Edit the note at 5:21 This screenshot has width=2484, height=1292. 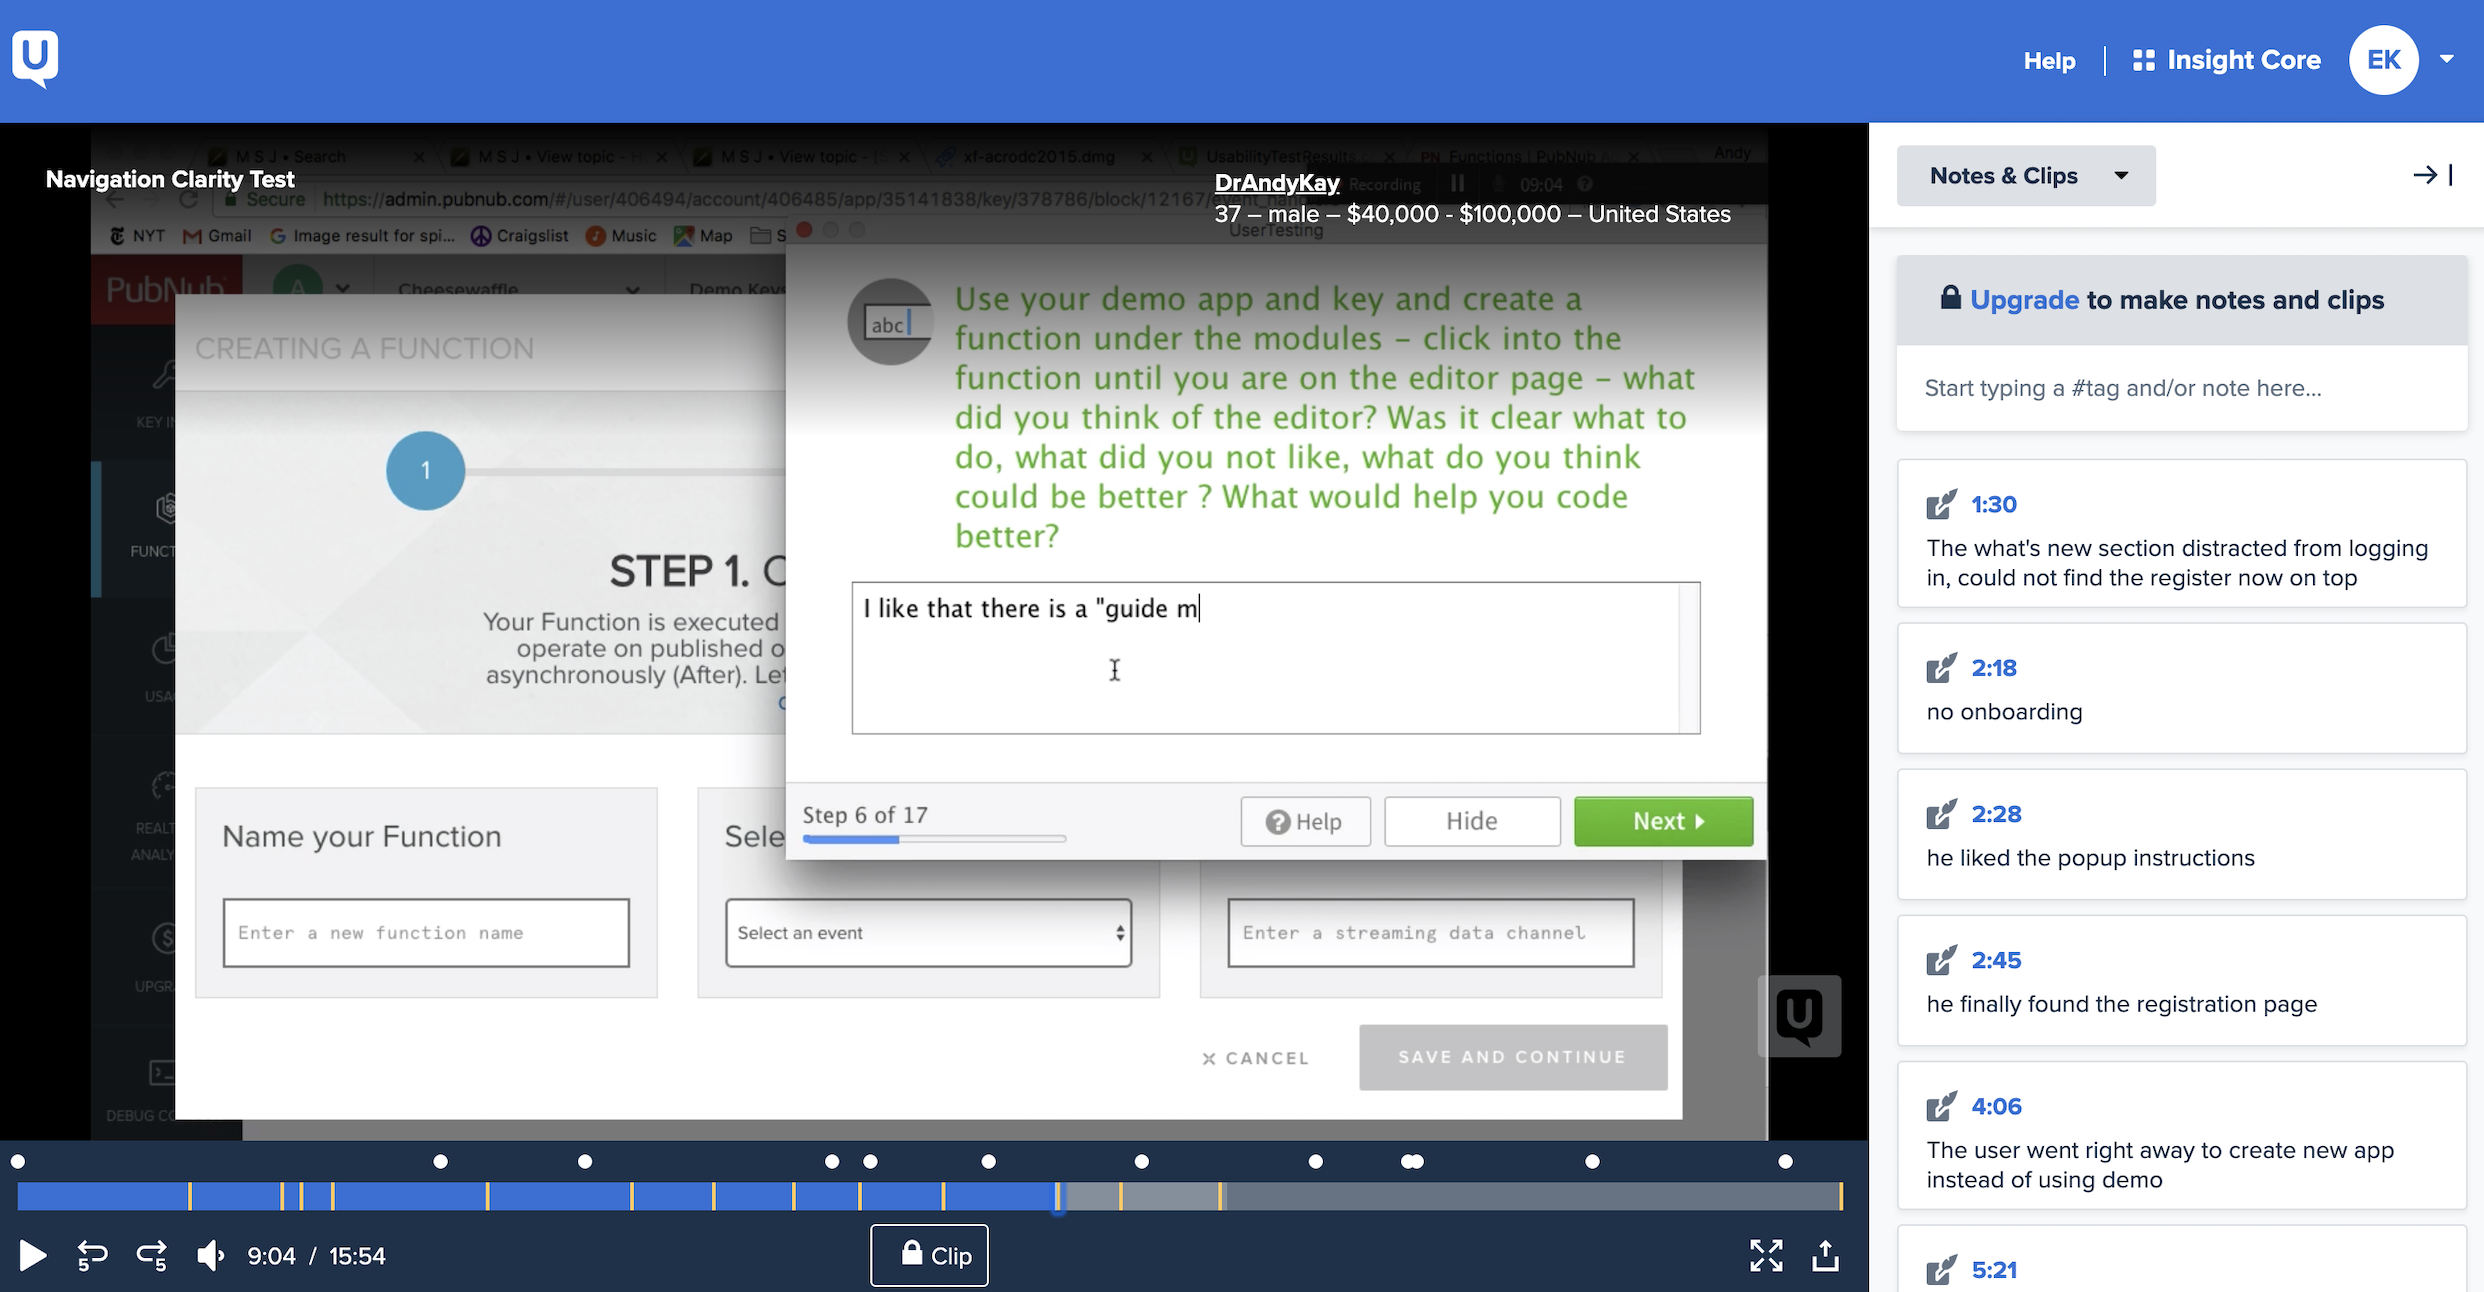1941,1270
